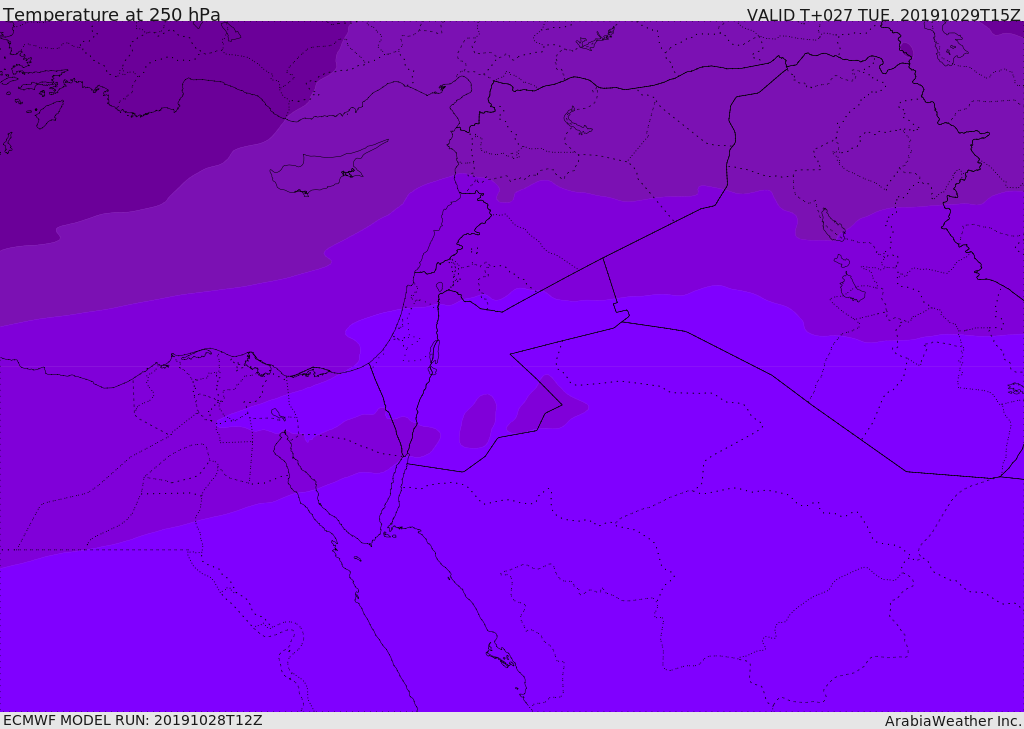
Task: Click the 'VALID T+027 TUE. 20191029T15Z' timestamp
Action: (x=884, y=14)
